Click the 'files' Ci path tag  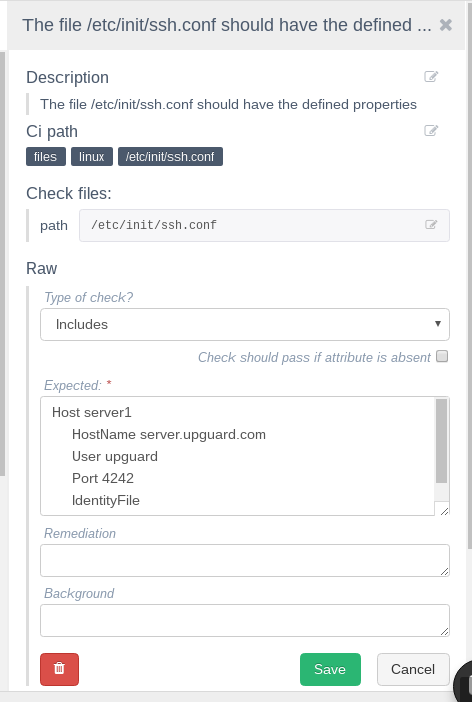pos(46,157)
